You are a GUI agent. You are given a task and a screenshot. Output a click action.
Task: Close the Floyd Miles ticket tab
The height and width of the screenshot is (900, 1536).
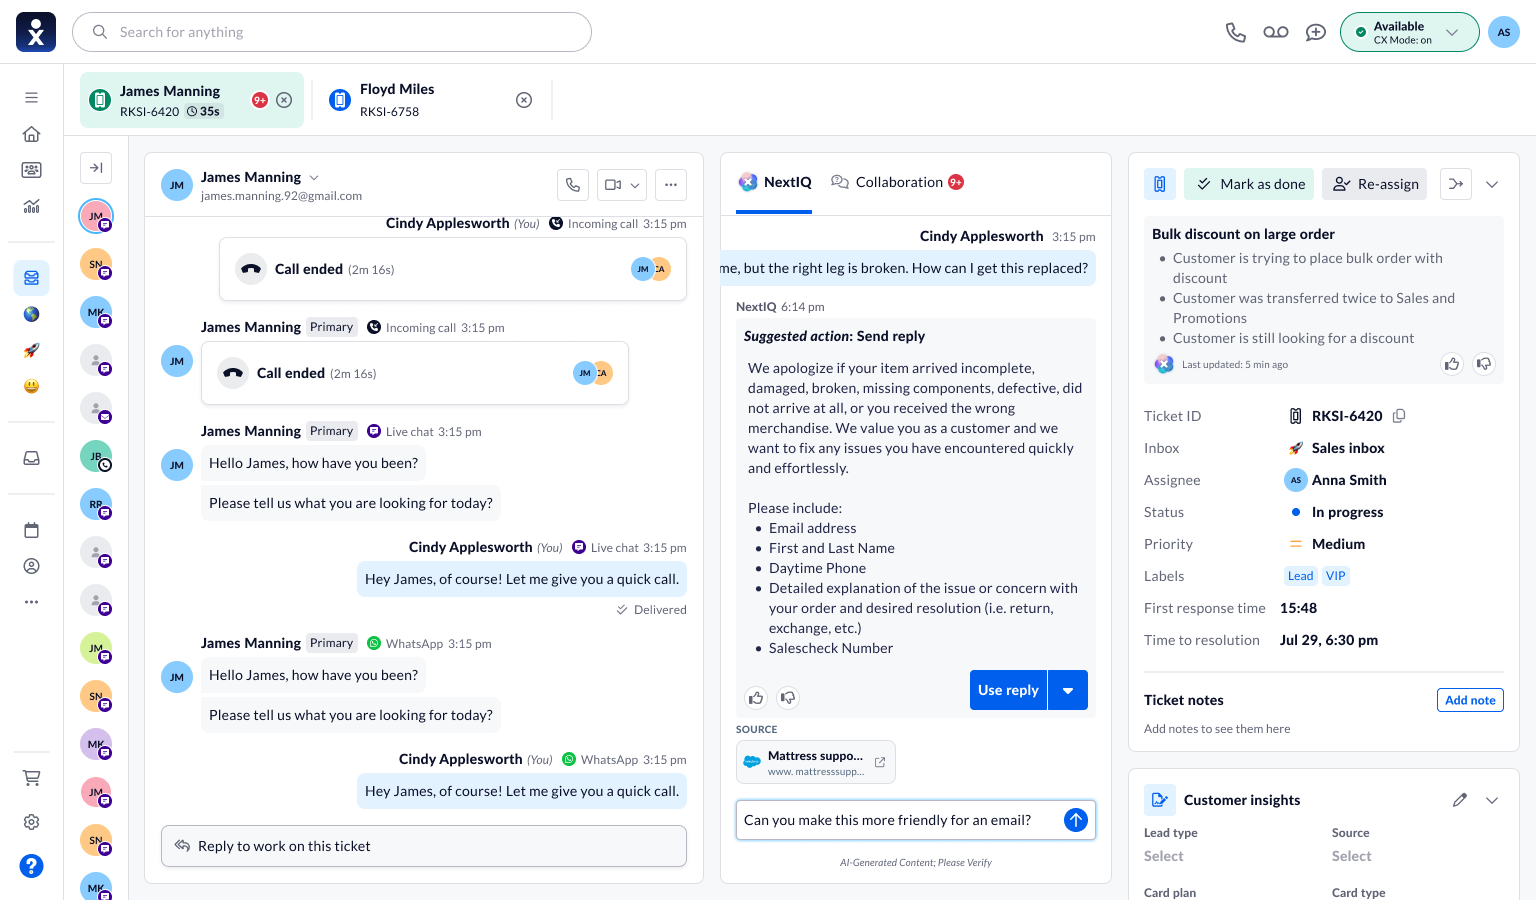(524, 100)
